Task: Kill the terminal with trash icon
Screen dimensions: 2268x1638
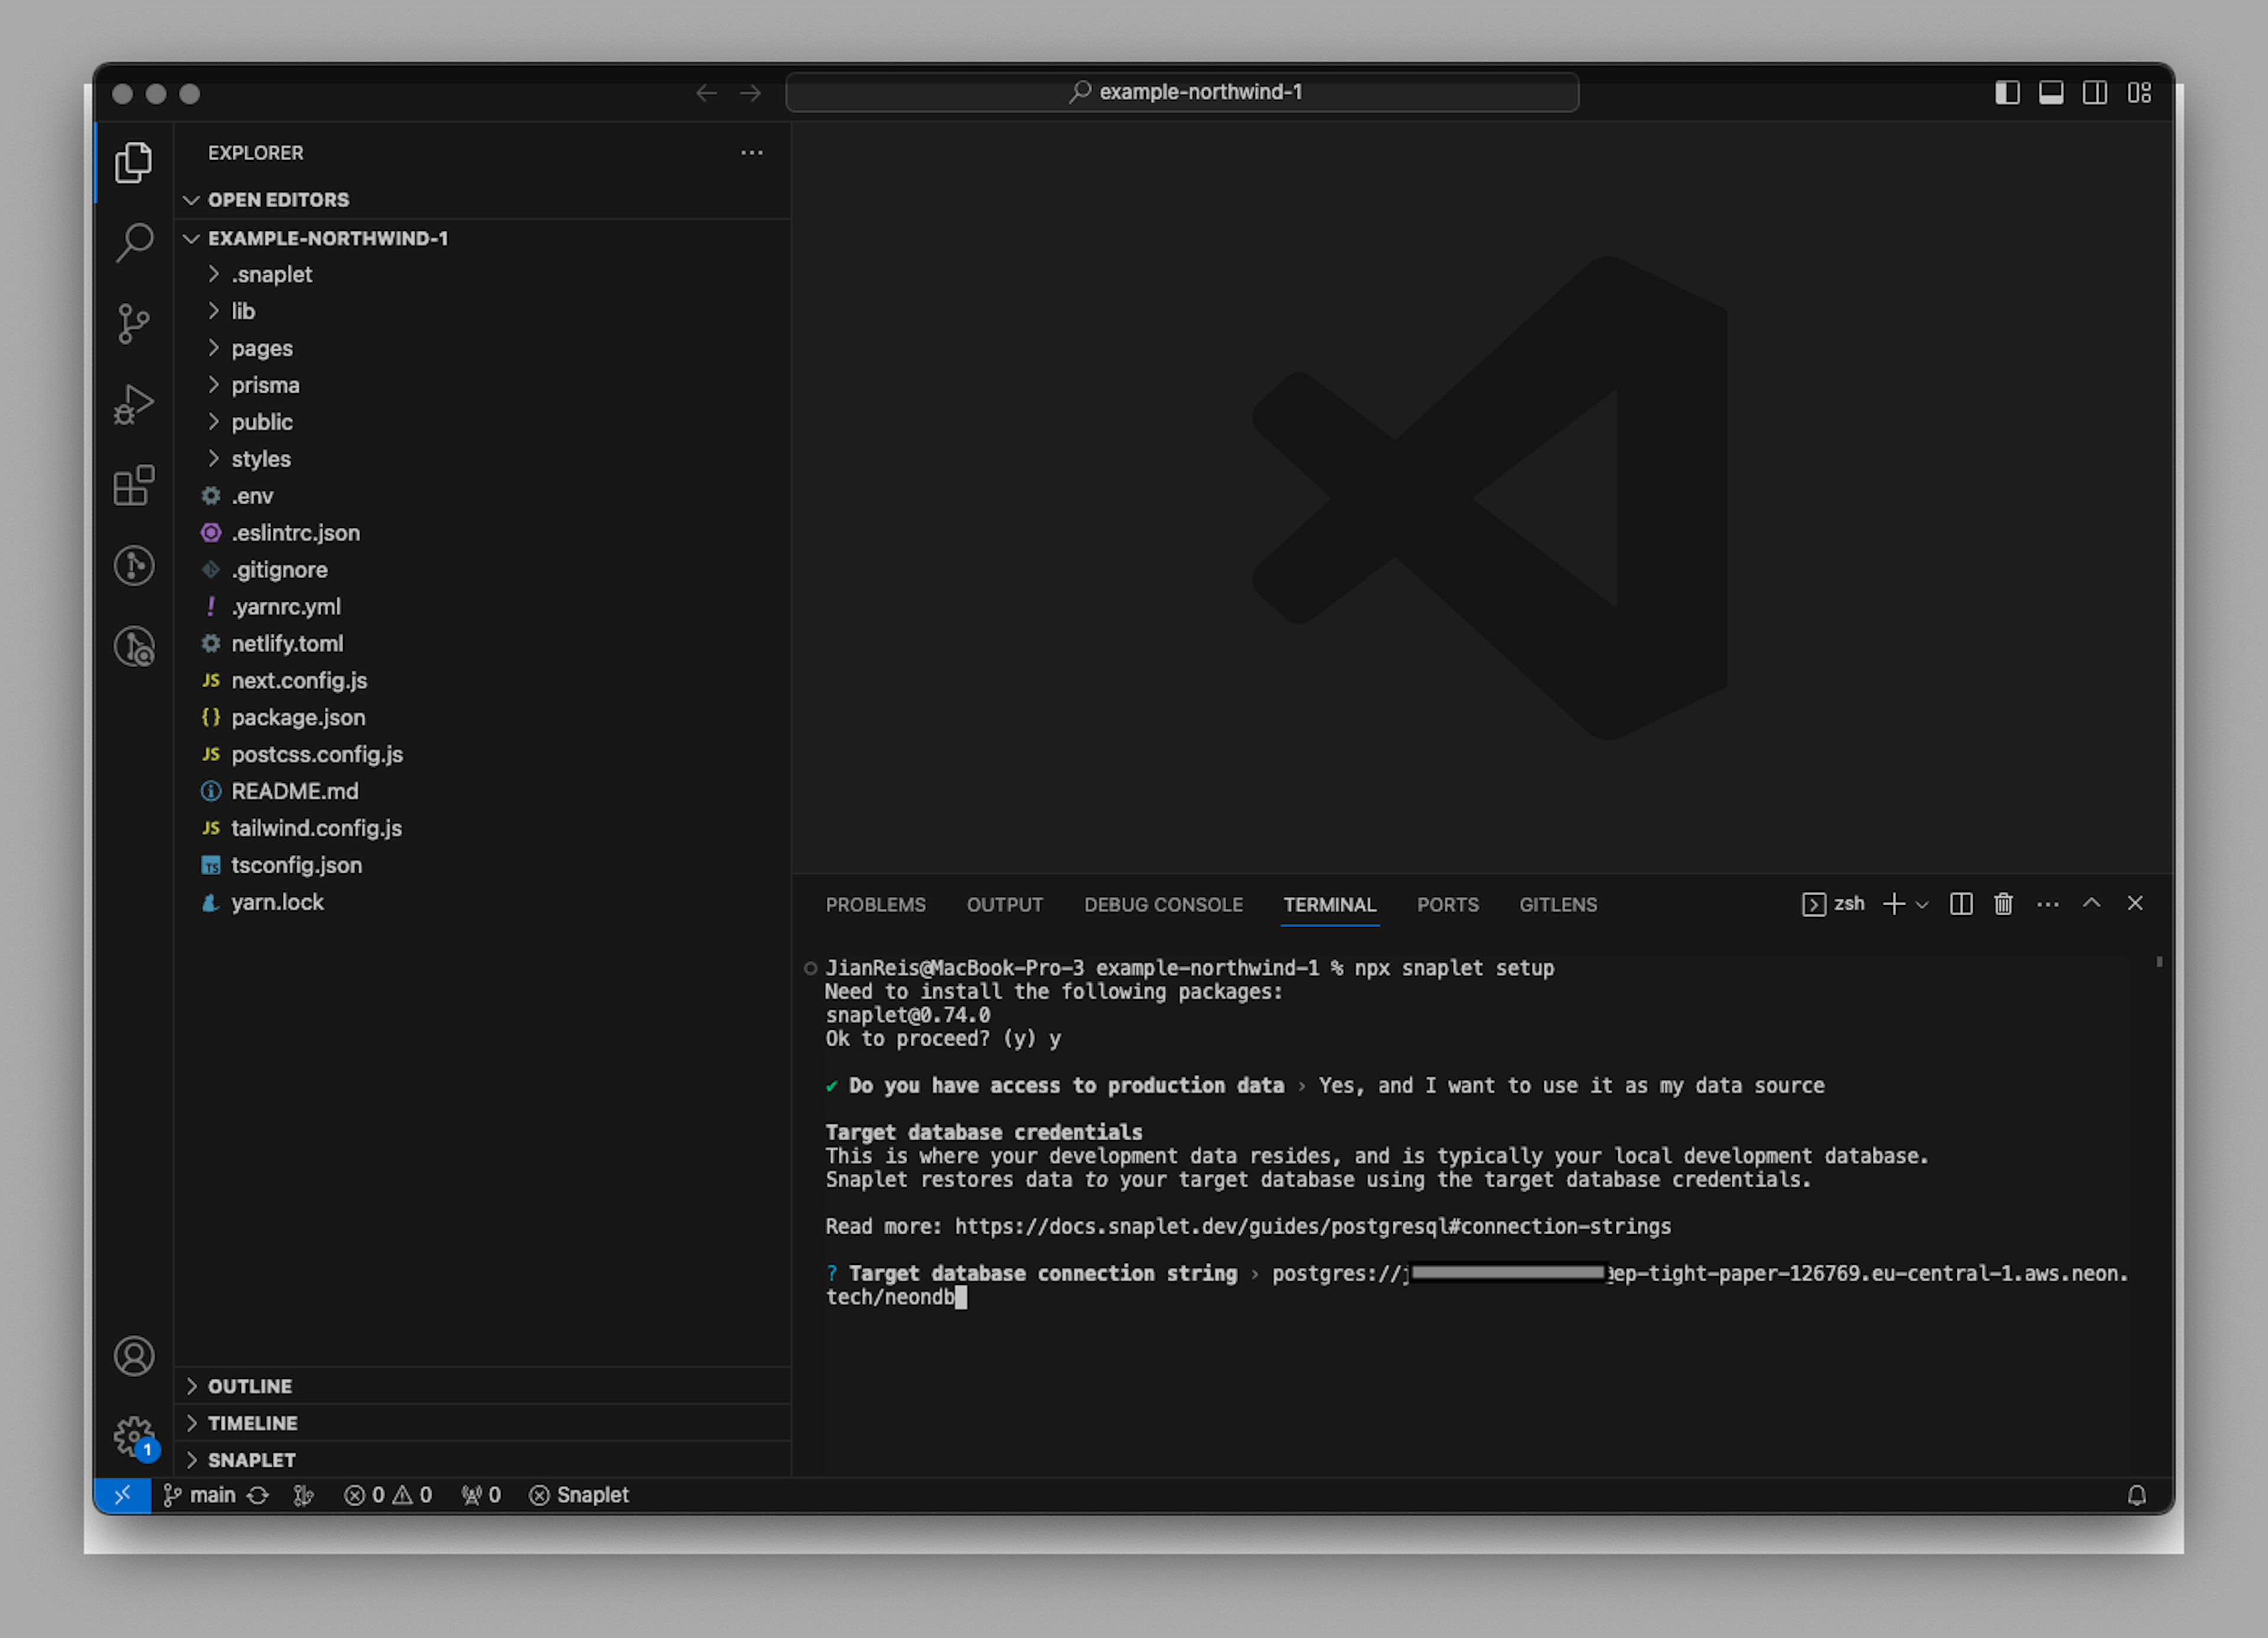Action: point(2003,904)
